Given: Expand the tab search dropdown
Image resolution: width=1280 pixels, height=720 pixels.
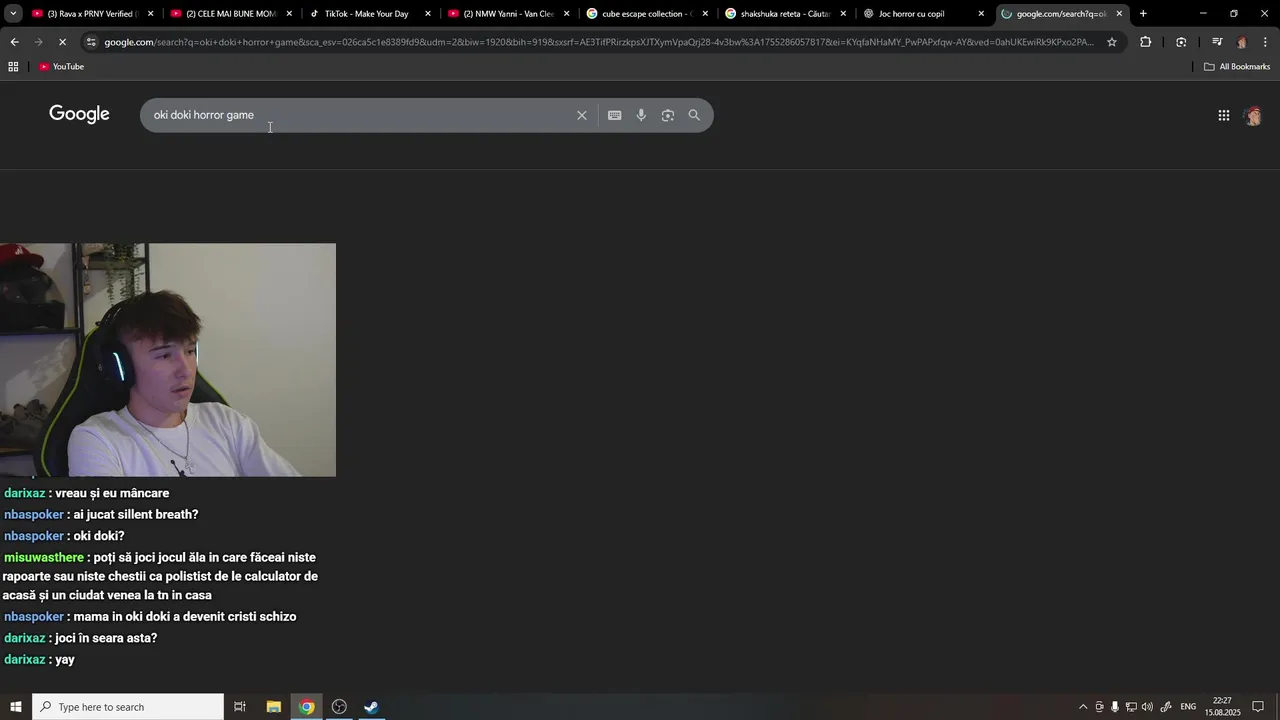Looking at the screenshot, I should pos(14,14).
